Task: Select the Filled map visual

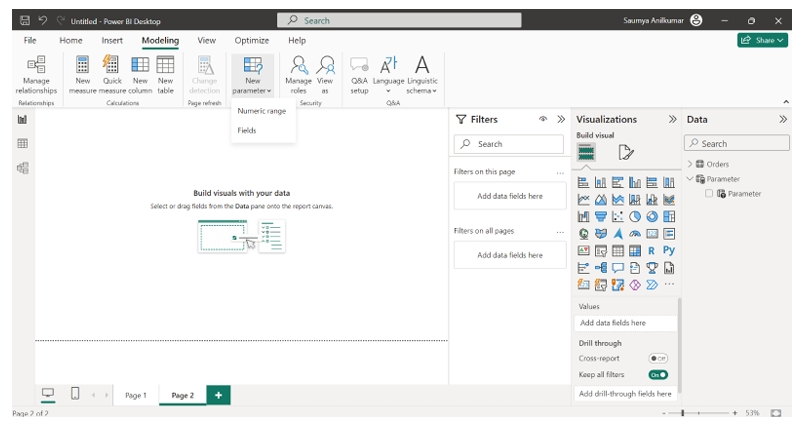Action: [600, 234]
